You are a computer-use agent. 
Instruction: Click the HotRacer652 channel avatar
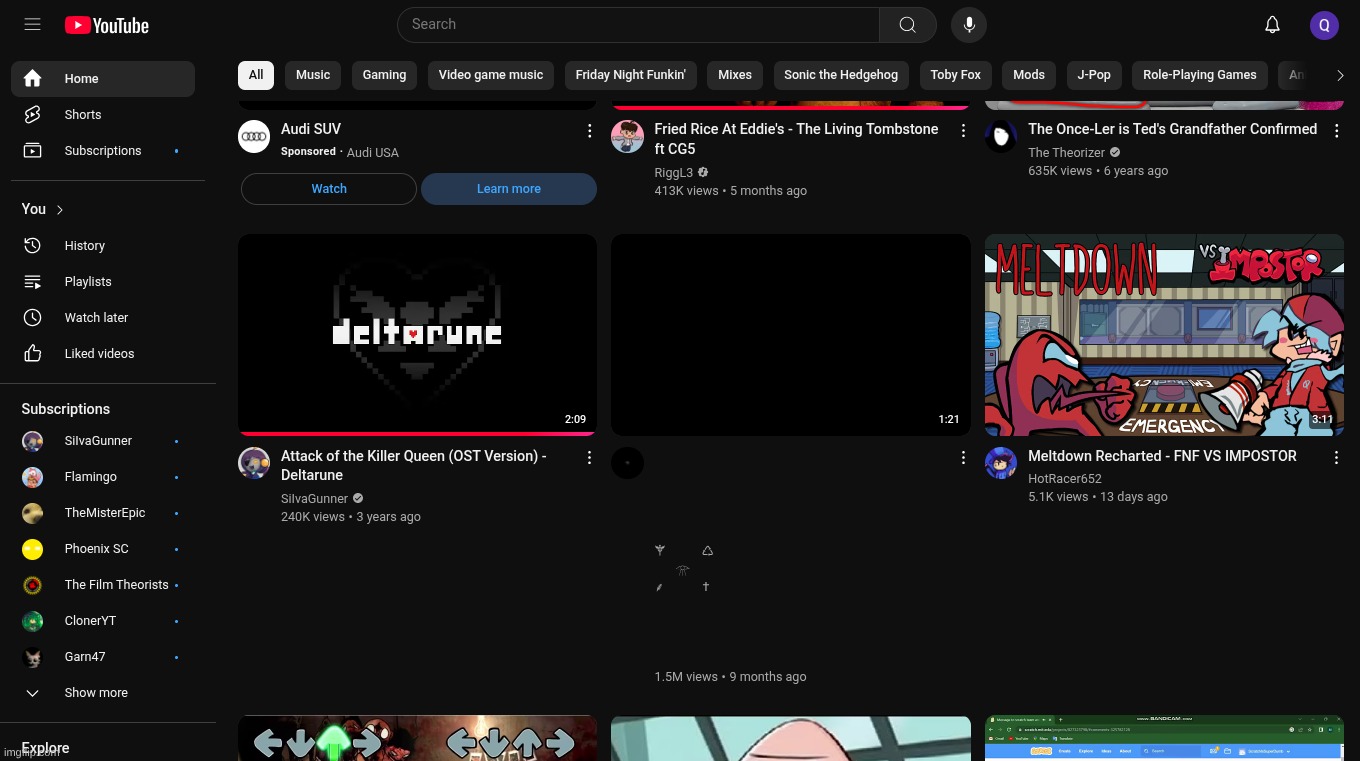pos(1001,463)
